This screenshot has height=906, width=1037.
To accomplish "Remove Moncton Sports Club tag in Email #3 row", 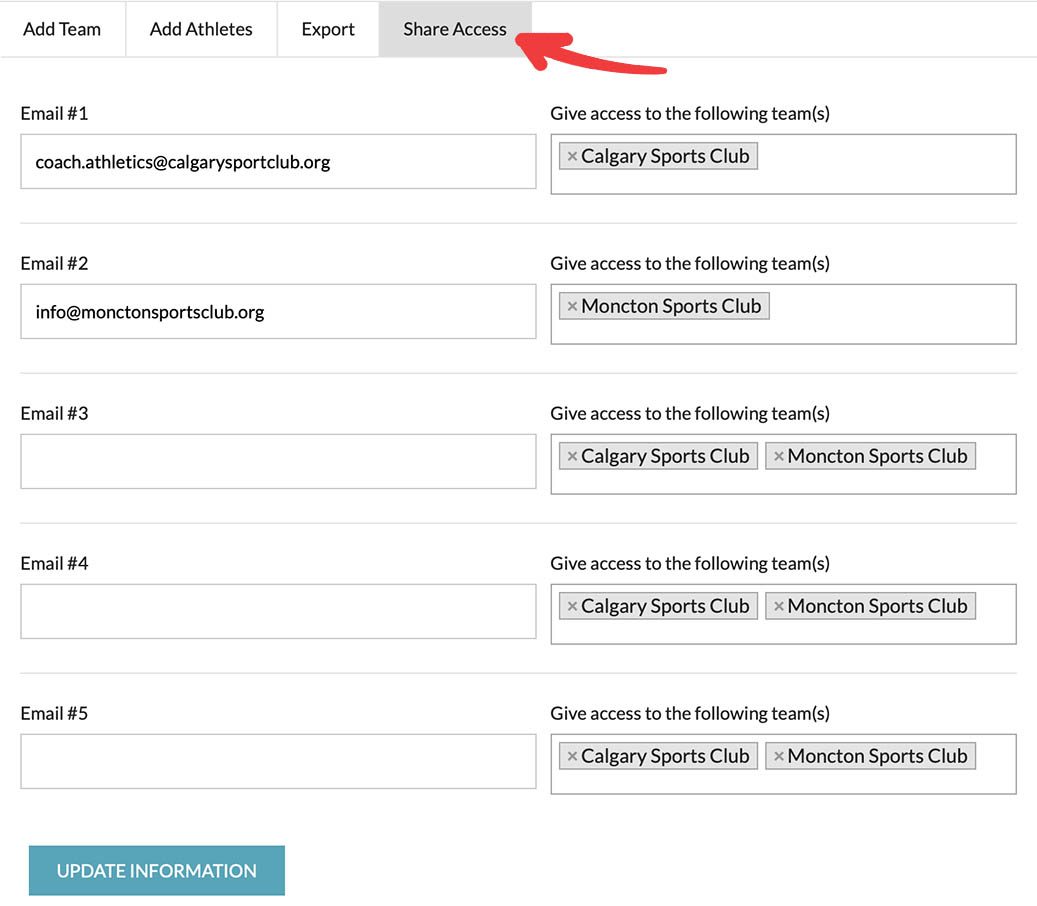I will click(779, 457).
